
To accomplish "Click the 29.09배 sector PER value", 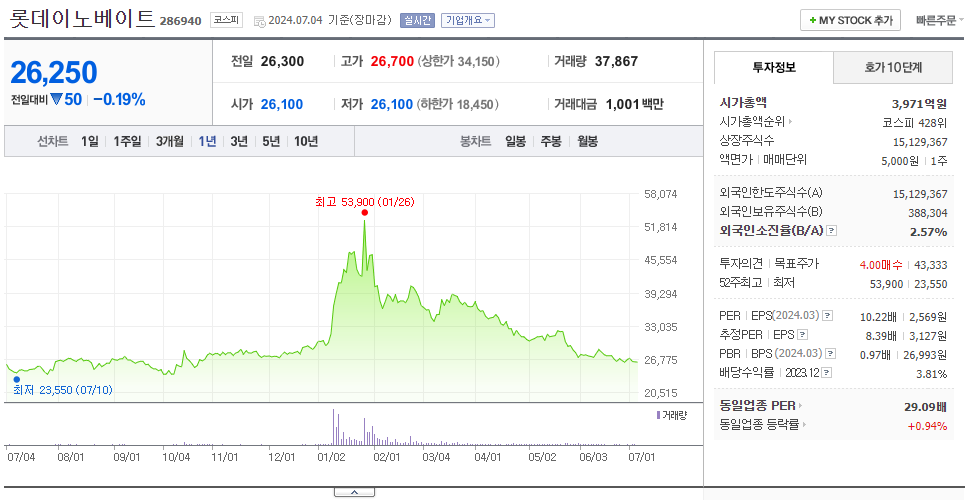I will 925,407.
